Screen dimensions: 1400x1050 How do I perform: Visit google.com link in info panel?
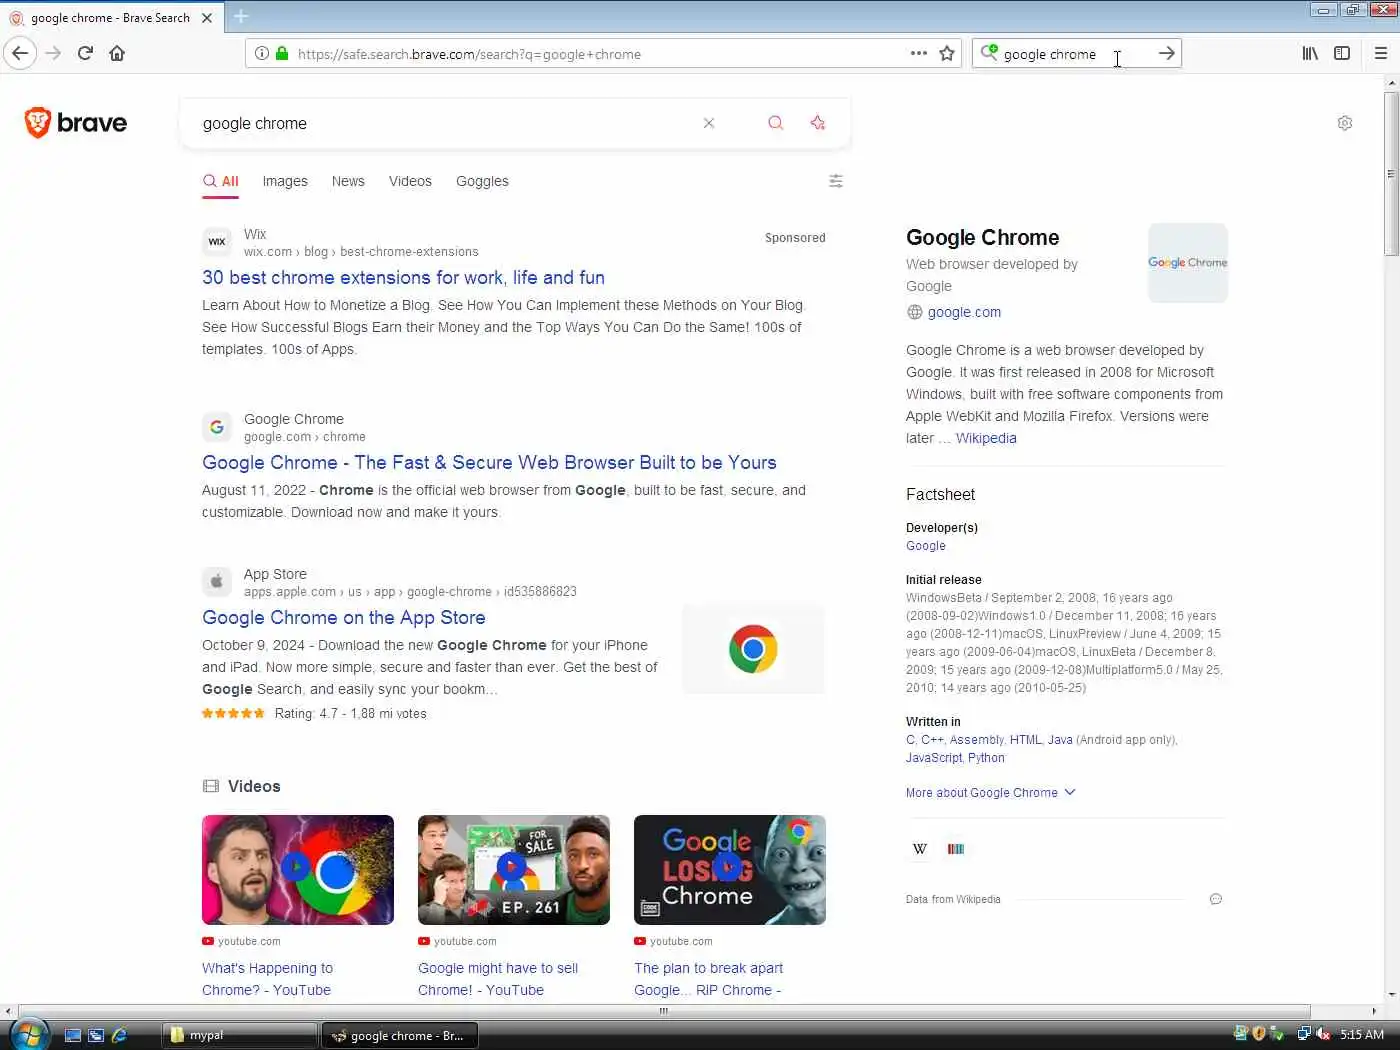click(964, 312)
